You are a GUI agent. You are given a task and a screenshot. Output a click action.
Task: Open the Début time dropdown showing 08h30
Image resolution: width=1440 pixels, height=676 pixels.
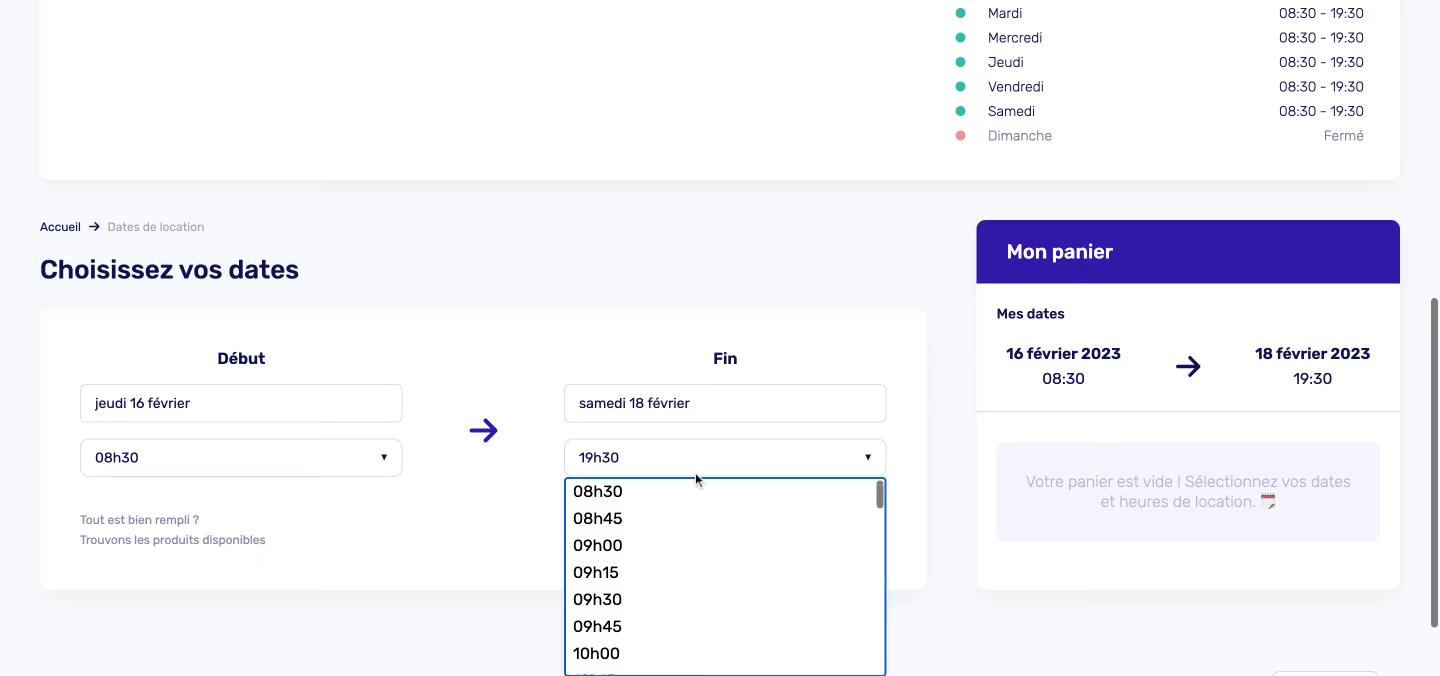pos(241,458)
